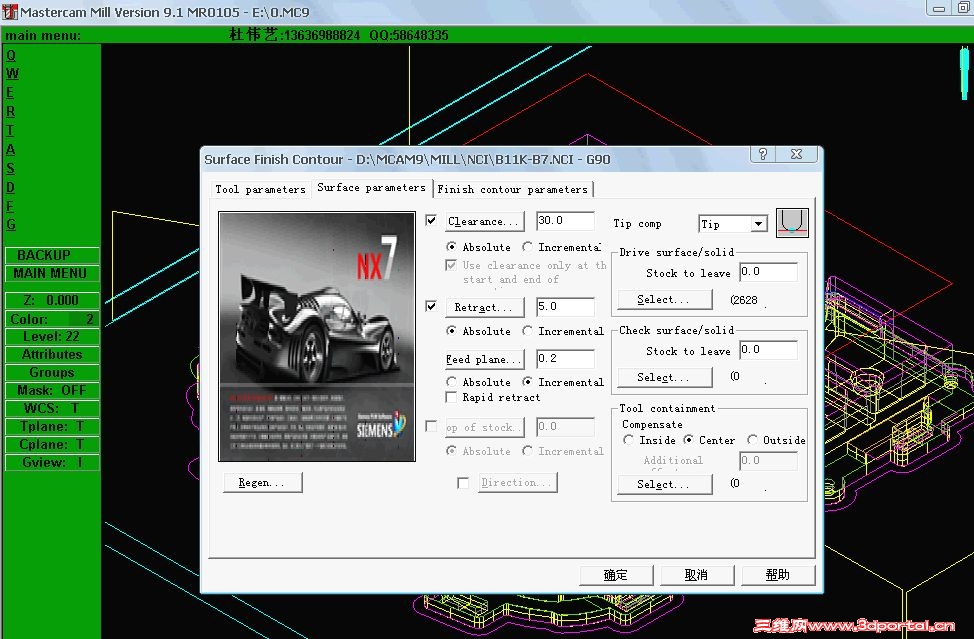Image resolution: width=974 pixels, height=639 pixels.
Task: Select menu item Q
Action: coord(11,55)
